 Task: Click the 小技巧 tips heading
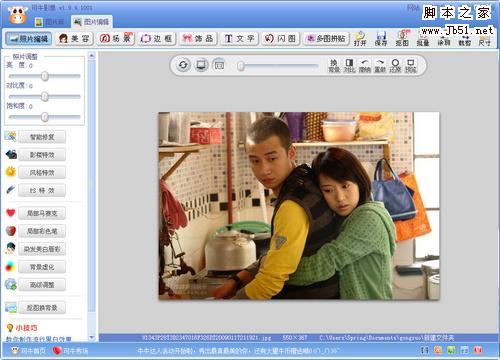click(x=26, y=328)
